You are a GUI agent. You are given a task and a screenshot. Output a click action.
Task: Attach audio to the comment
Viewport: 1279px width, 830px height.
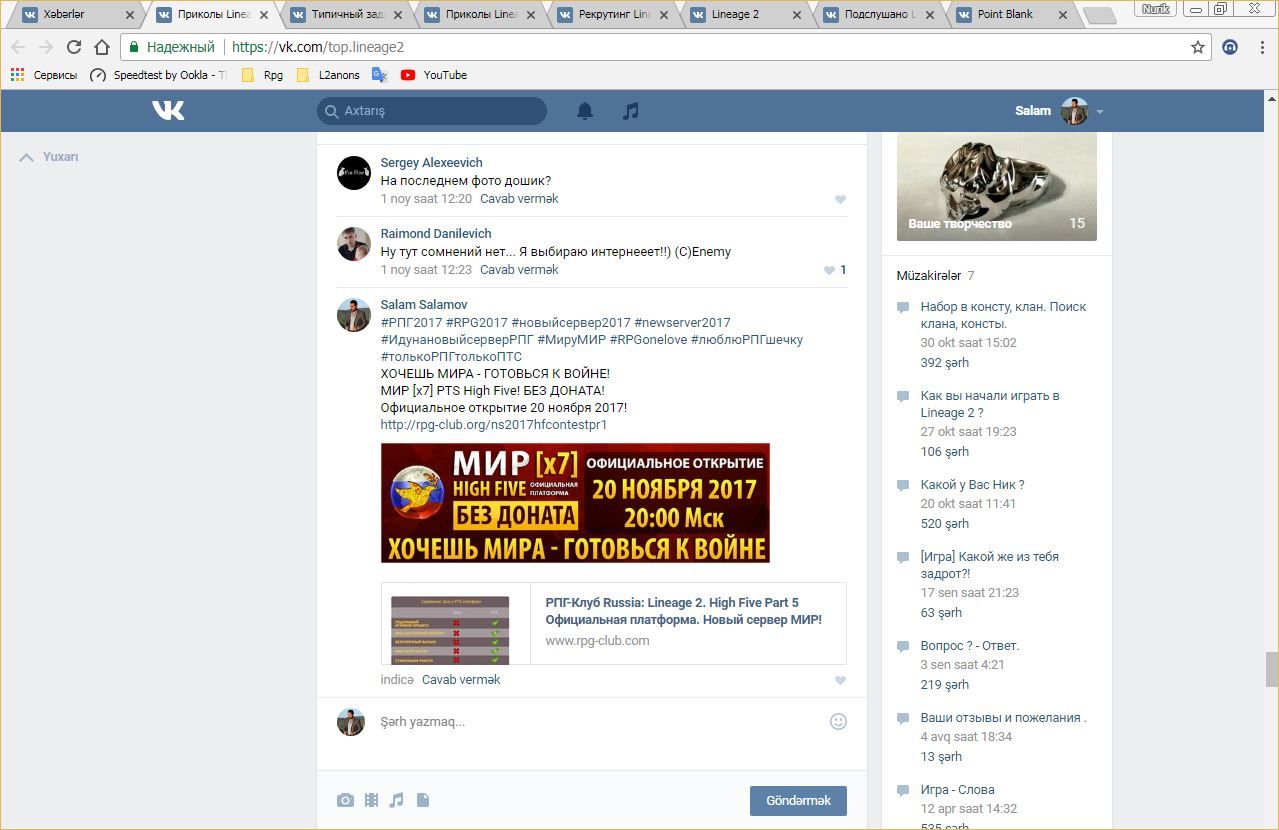[x=396, y=800]
